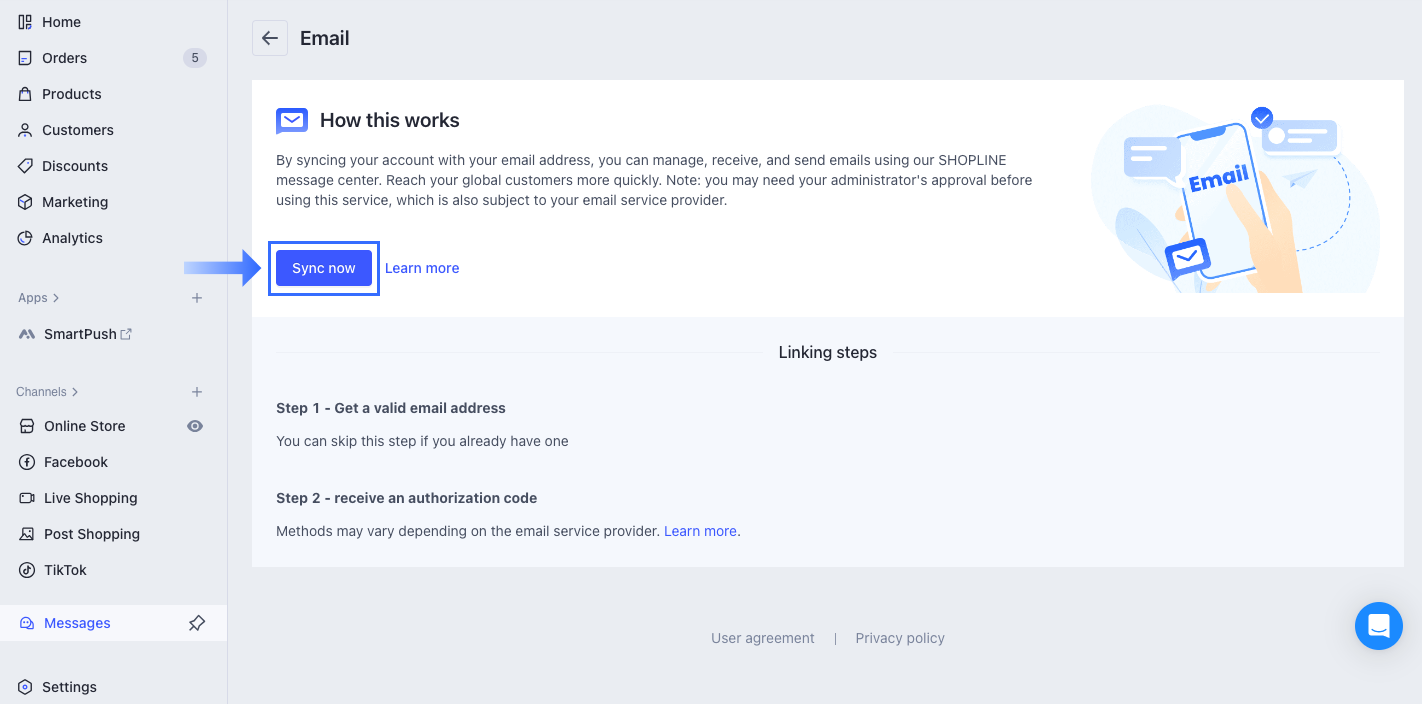Open the Privacy policy link
The width and height of the screenshot is (1422, 704).
pos(899,637)
